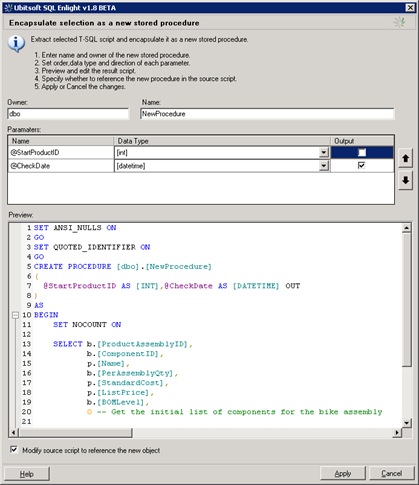
Task: Close the SQL Enlight dialog window
Action: [x=410, y=8]
